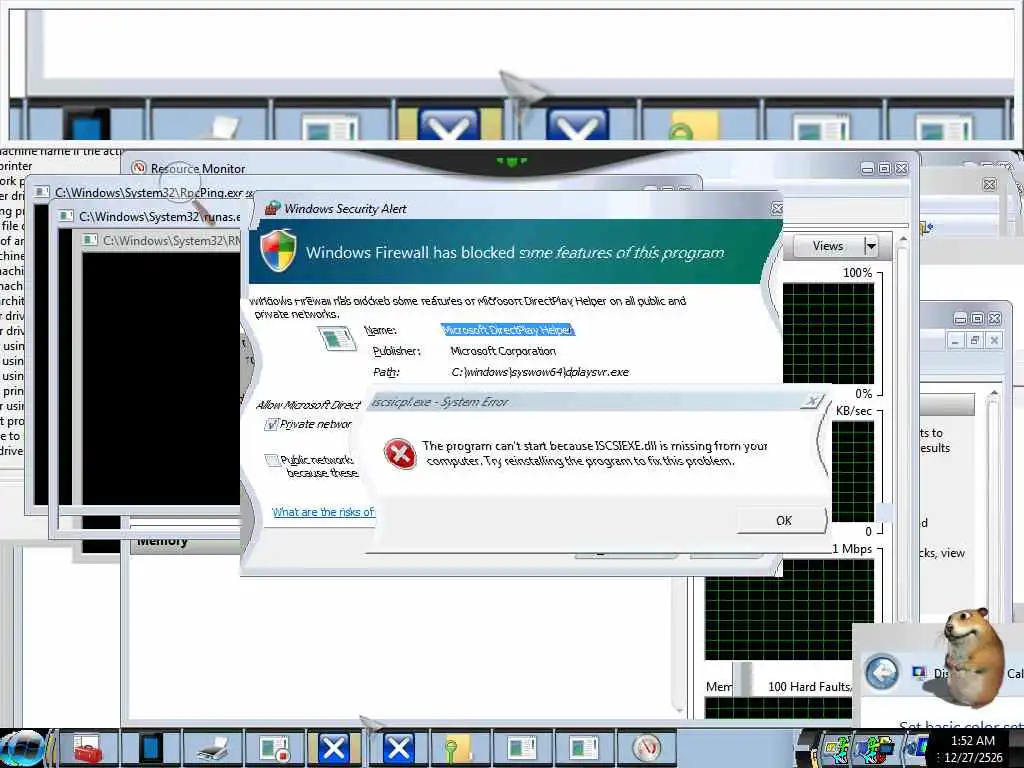Toggle the Private networks checkbox
This screenshot has width=1024, height=768.
(x=271, y=424)
